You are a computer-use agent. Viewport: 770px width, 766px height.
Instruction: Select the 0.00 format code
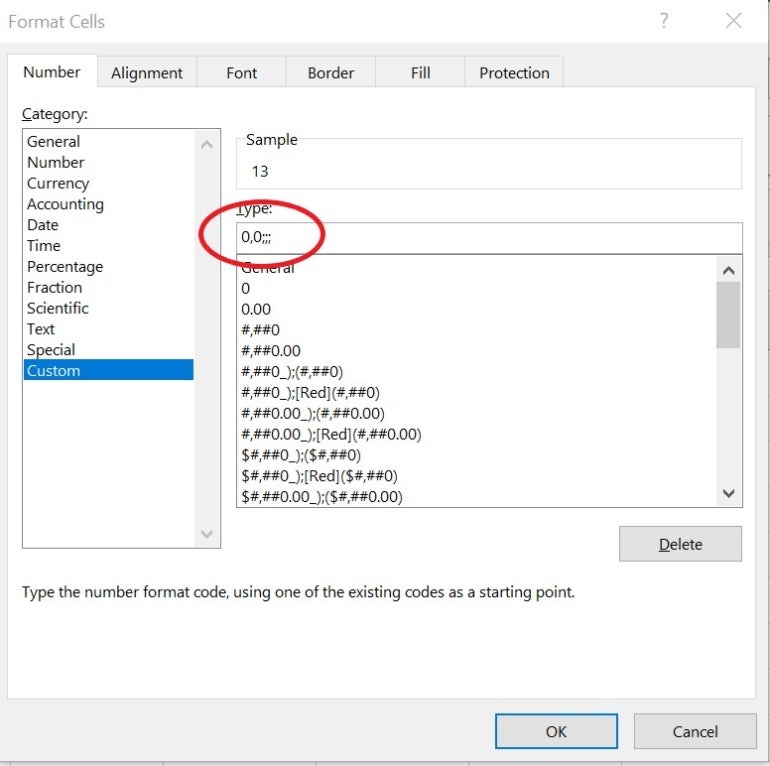(256, 309)
